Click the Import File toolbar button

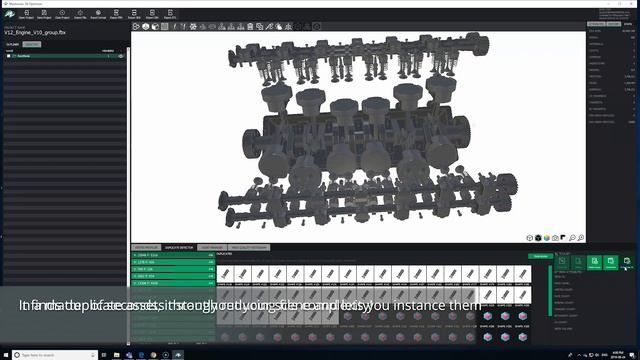(80, 15)
